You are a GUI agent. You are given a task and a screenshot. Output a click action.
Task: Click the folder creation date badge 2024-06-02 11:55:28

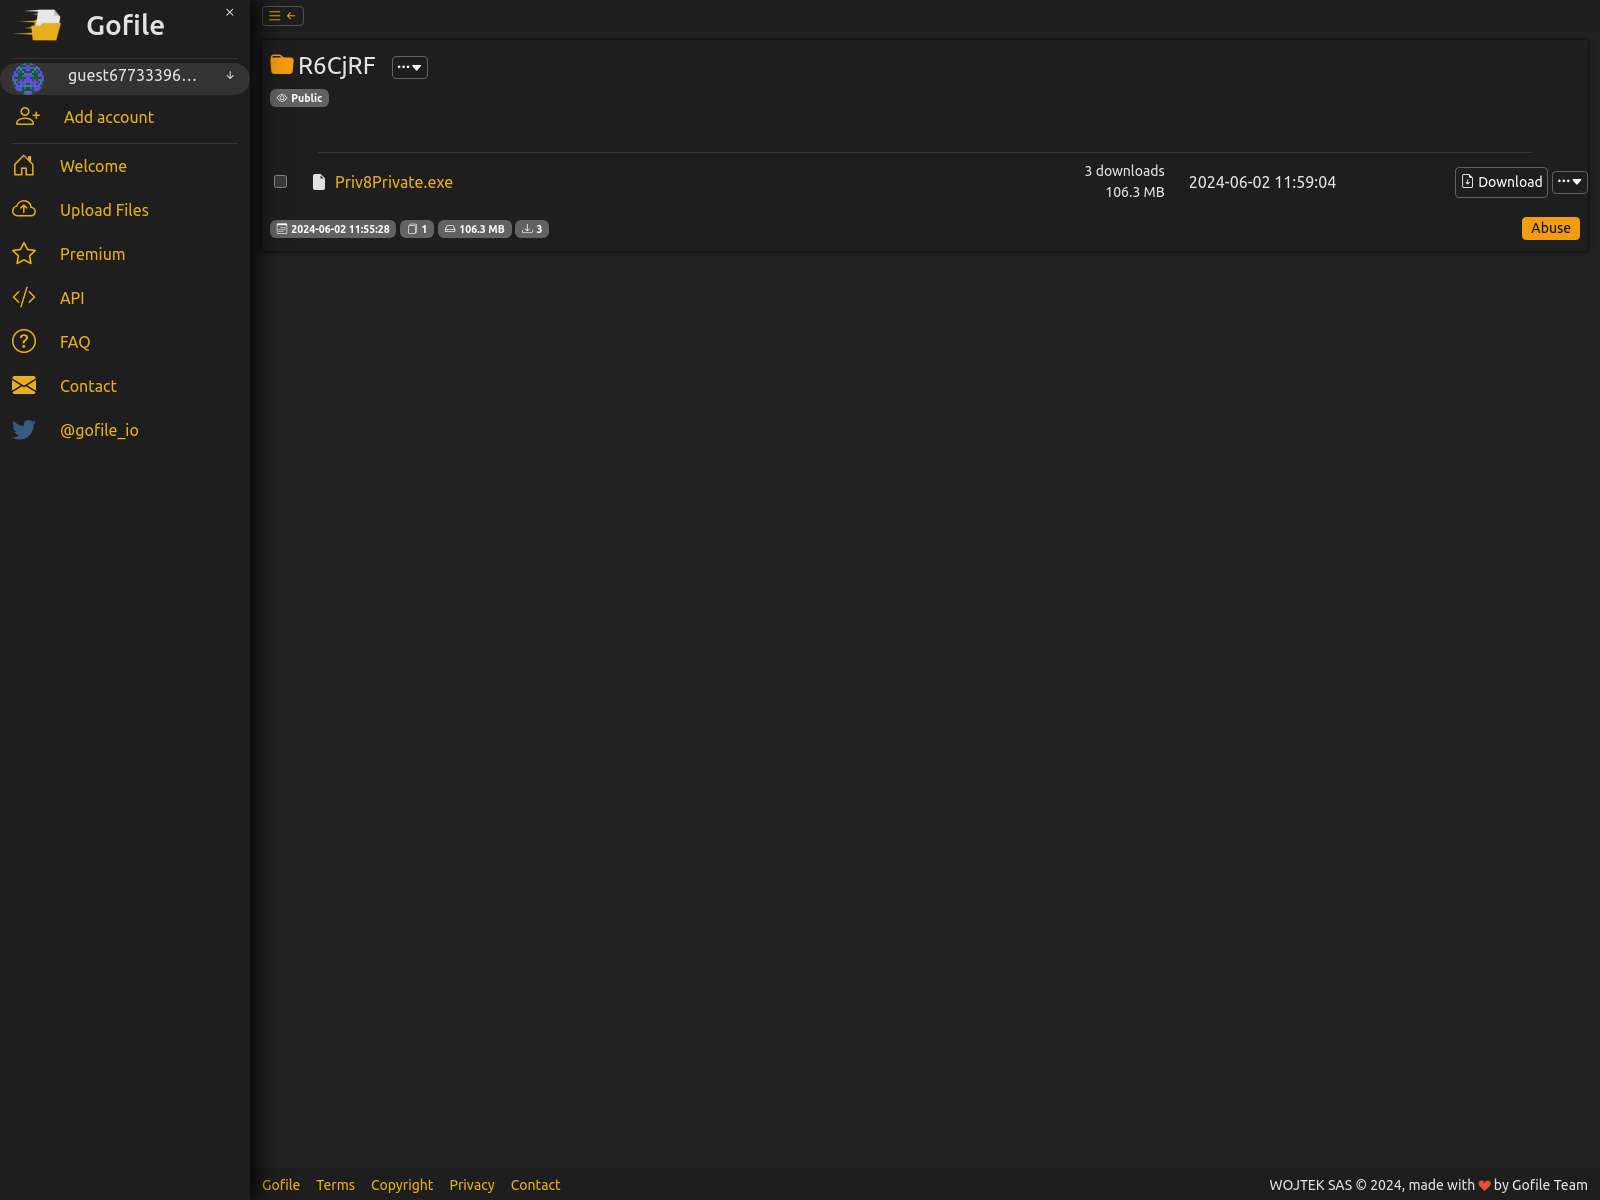coord(333,229)
